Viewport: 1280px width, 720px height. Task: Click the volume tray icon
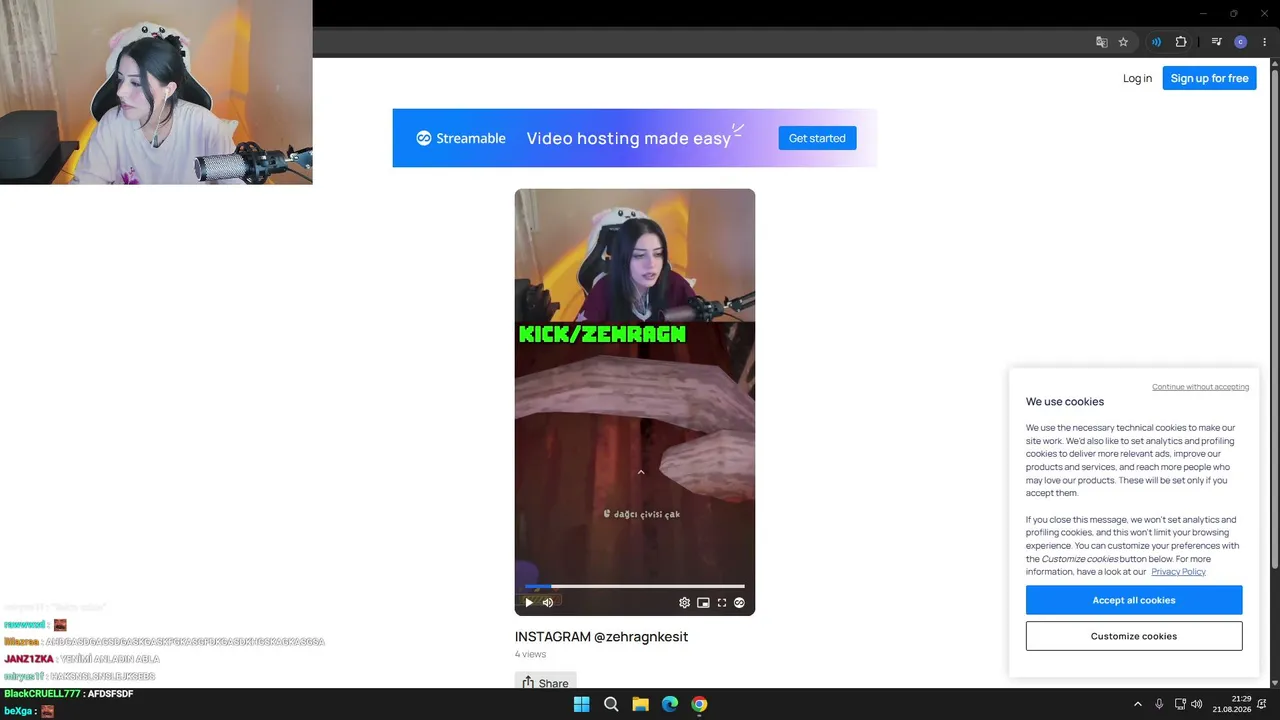tap(1197, 704)
